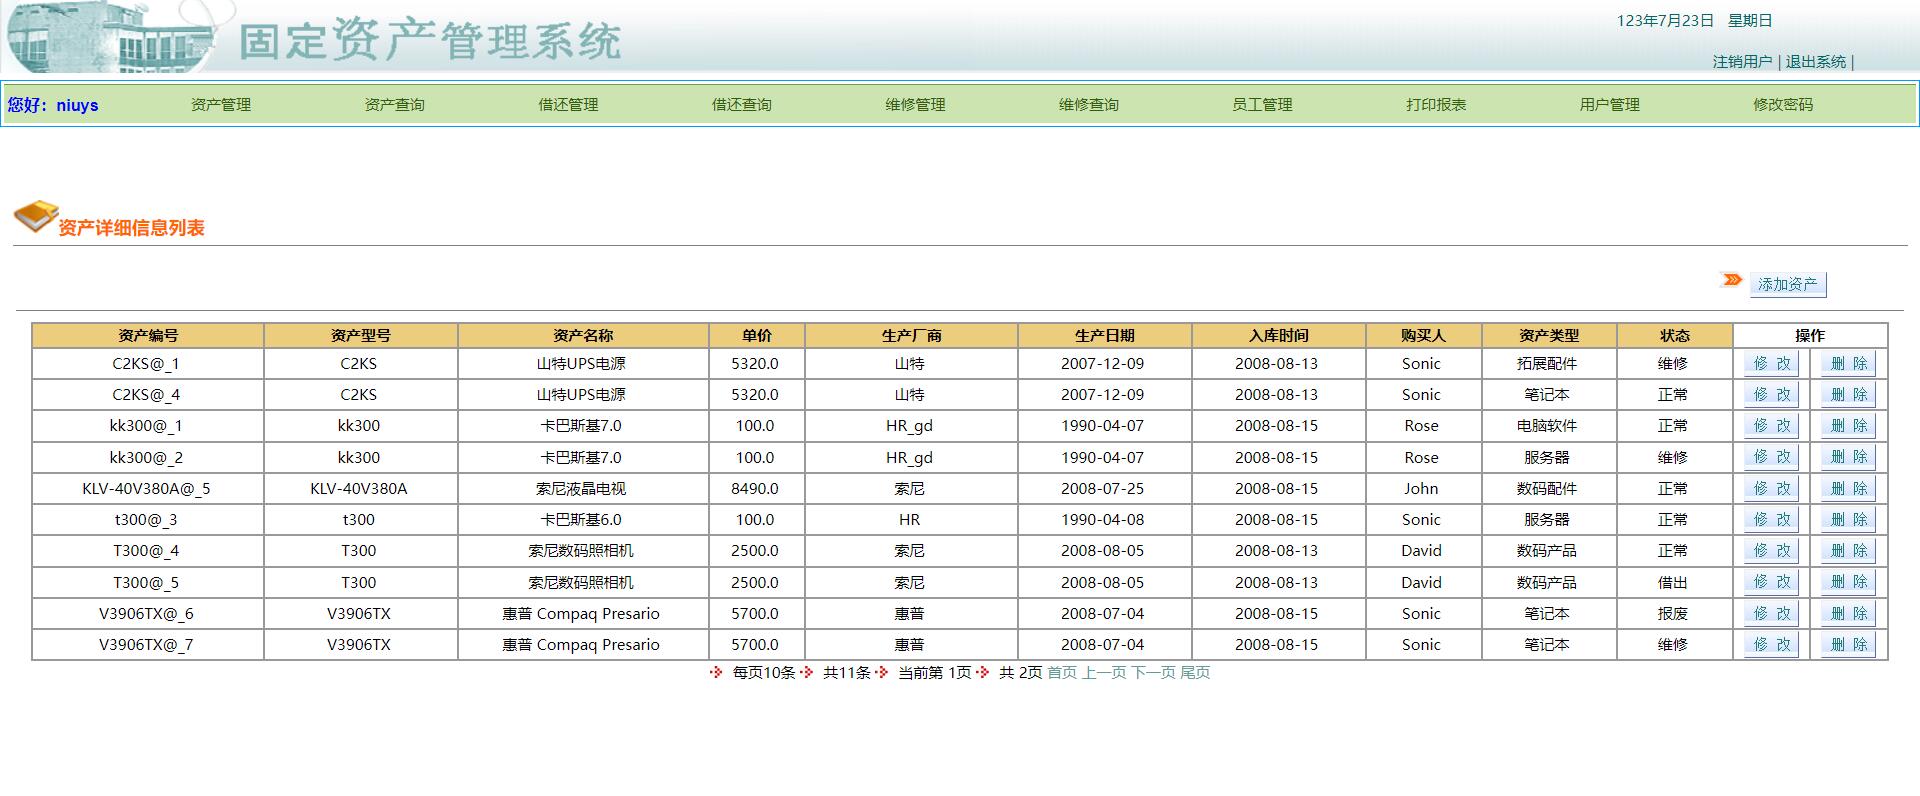The height and width of the screenshot is (796, 1920).
Task: Click 修改 for asset T300@_5
Action: [x=1771, y=582]
